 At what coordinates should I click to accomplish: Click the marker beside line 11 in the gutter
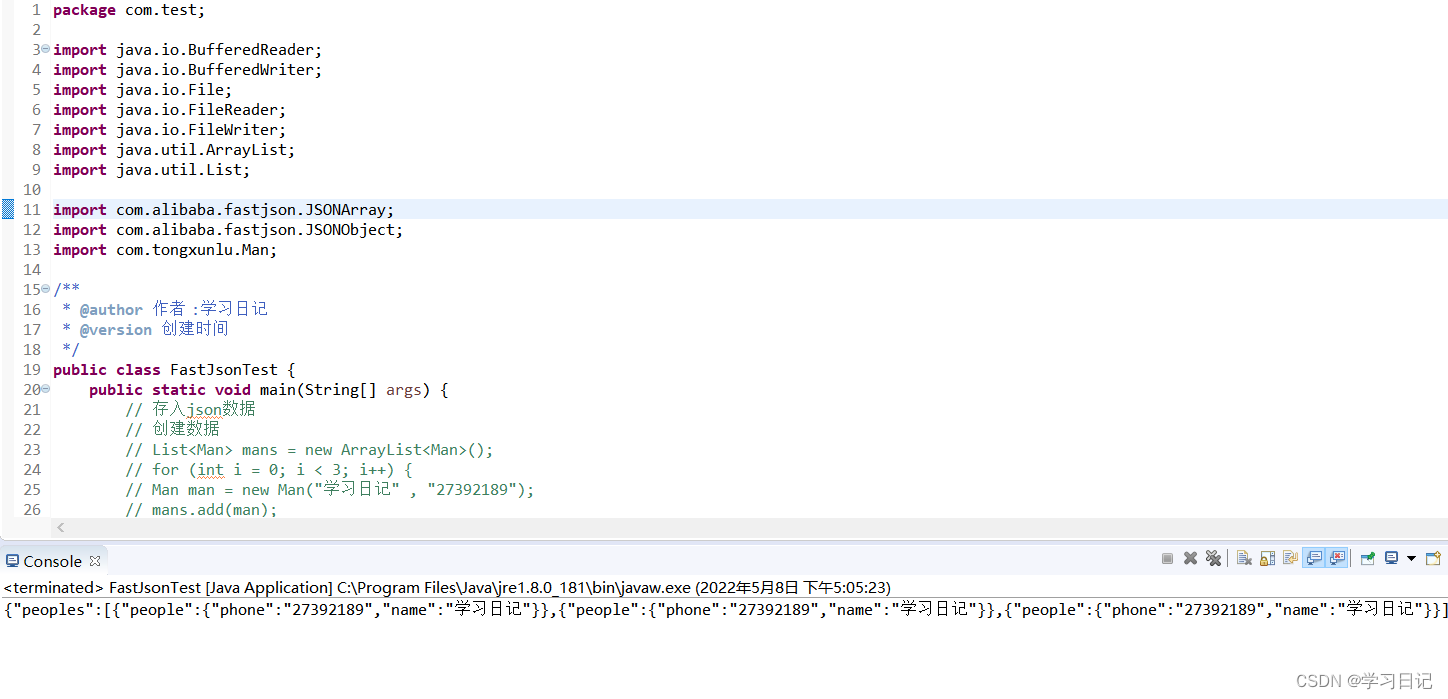click(x=8, y=209)
